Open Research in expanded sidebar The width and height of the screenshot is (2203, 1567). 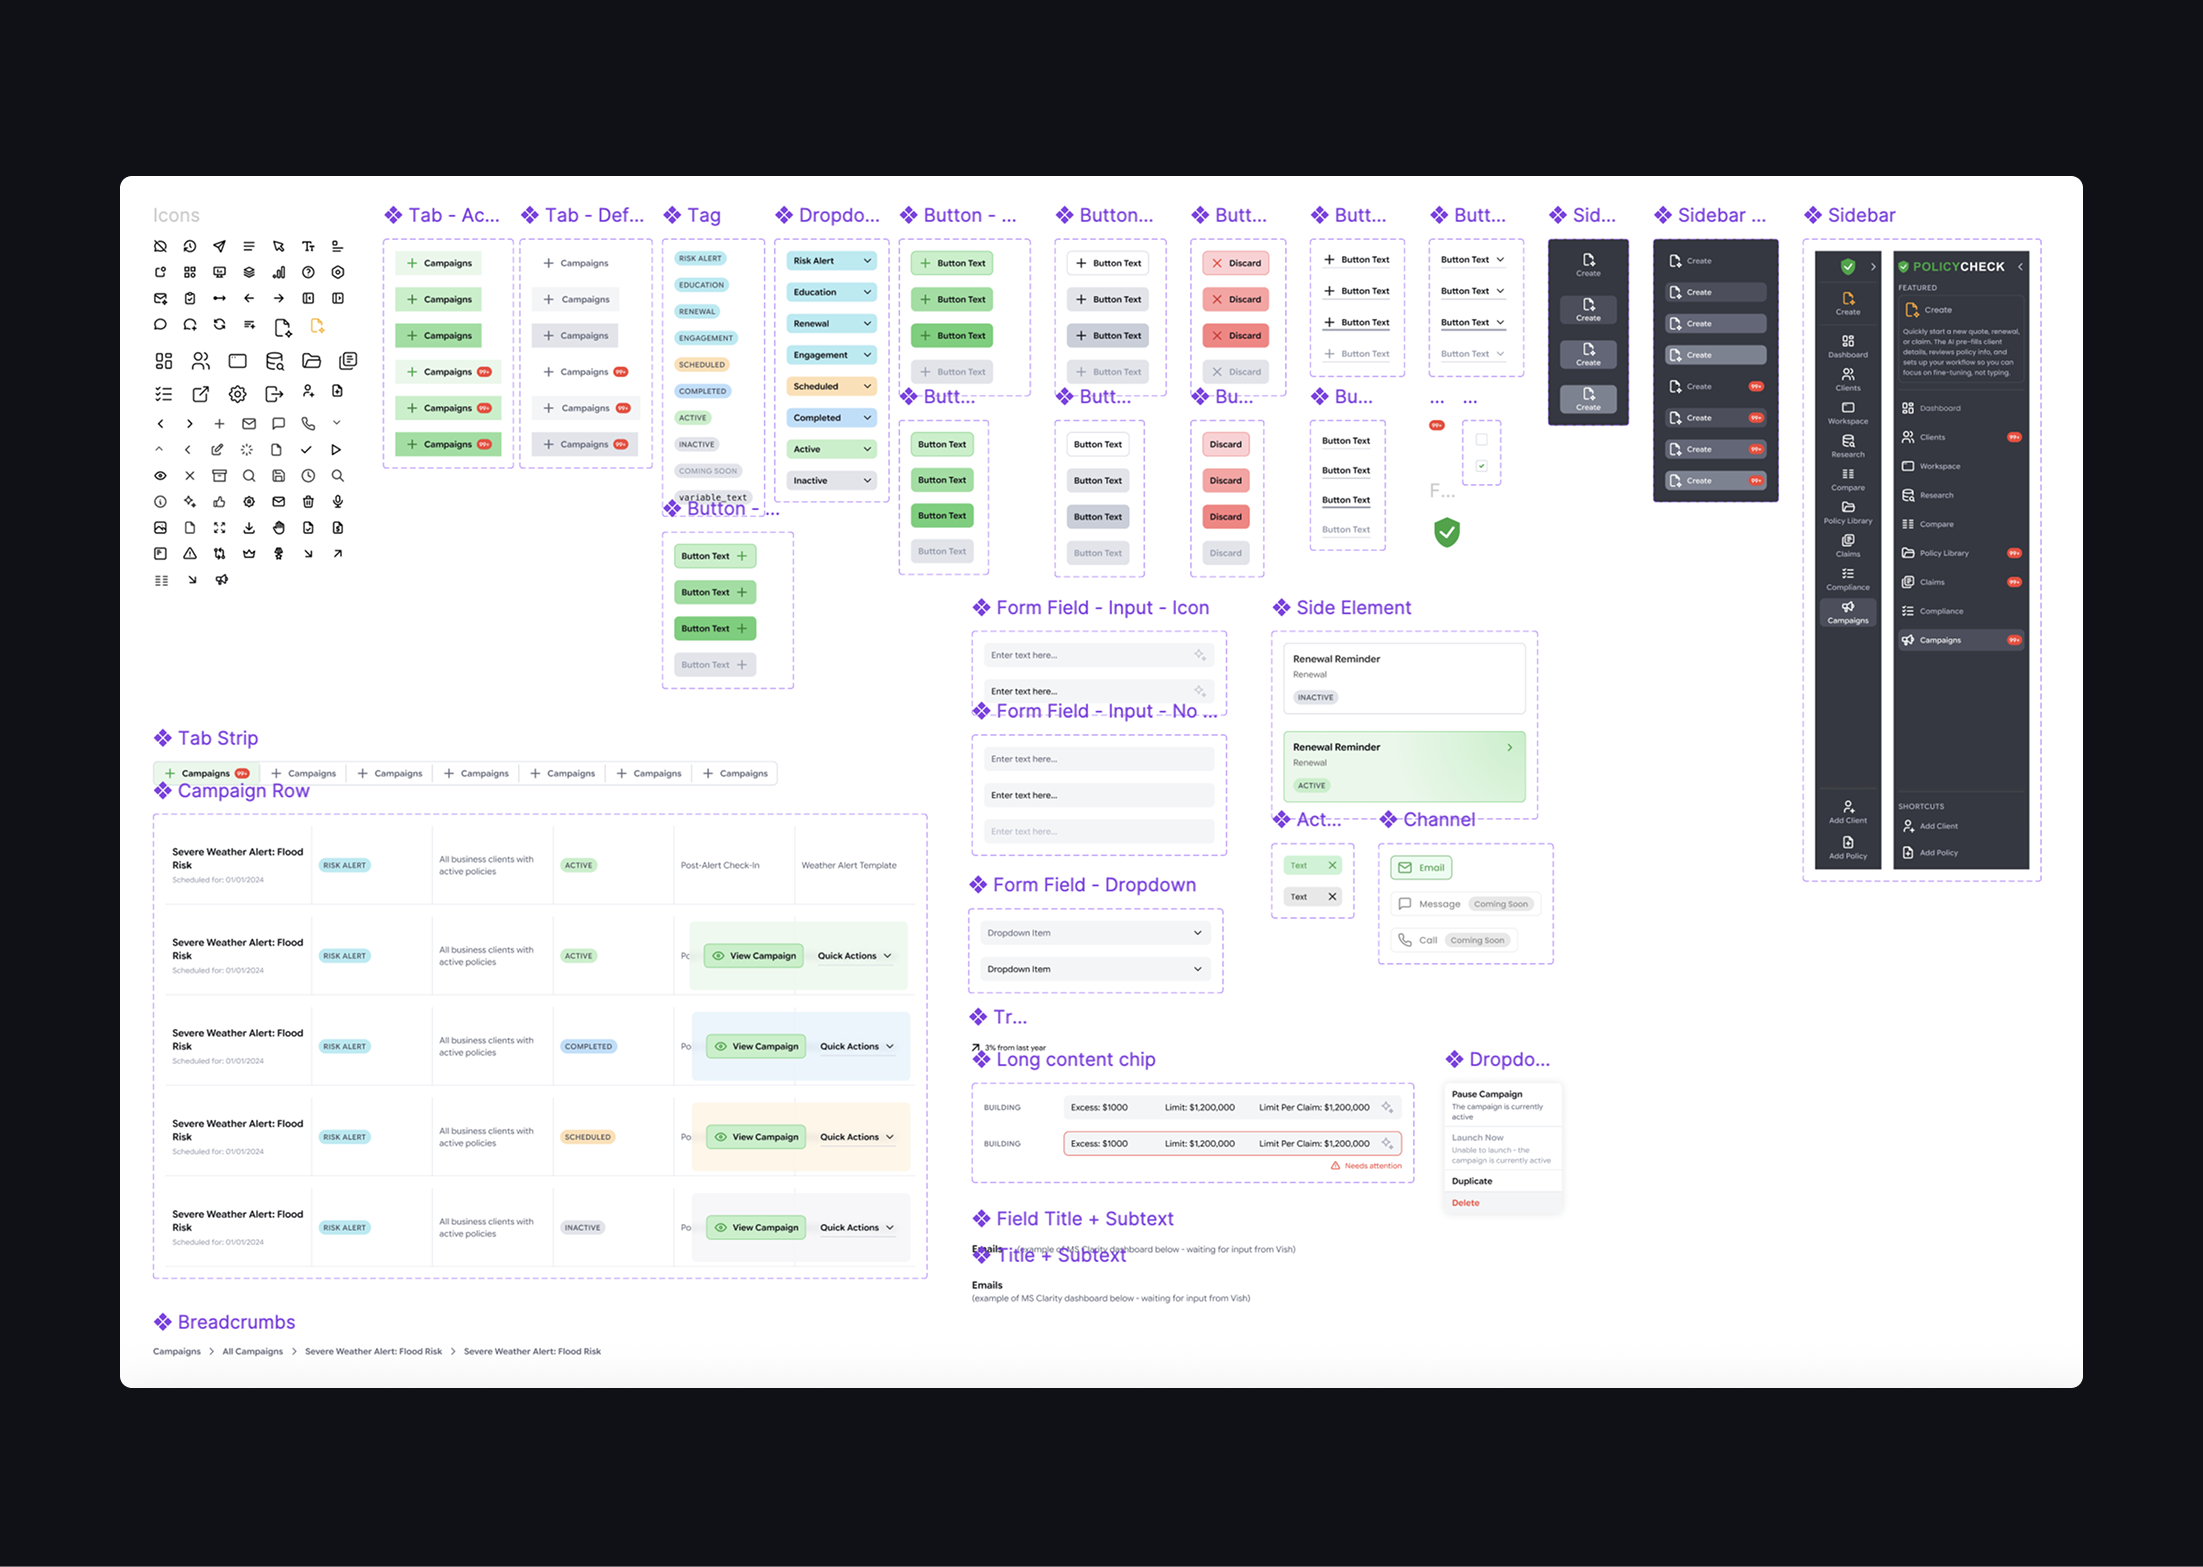pyautogui.click(x=1936, y=495)
